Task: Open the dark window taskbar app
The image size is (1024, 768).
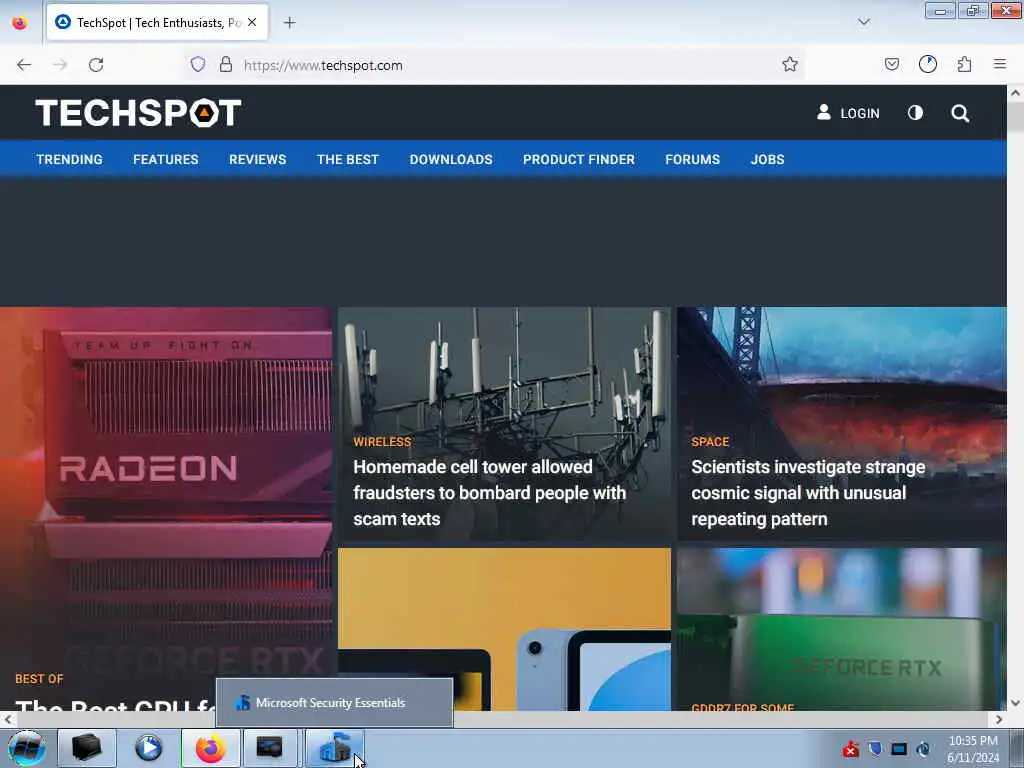Action: [270, 748]
